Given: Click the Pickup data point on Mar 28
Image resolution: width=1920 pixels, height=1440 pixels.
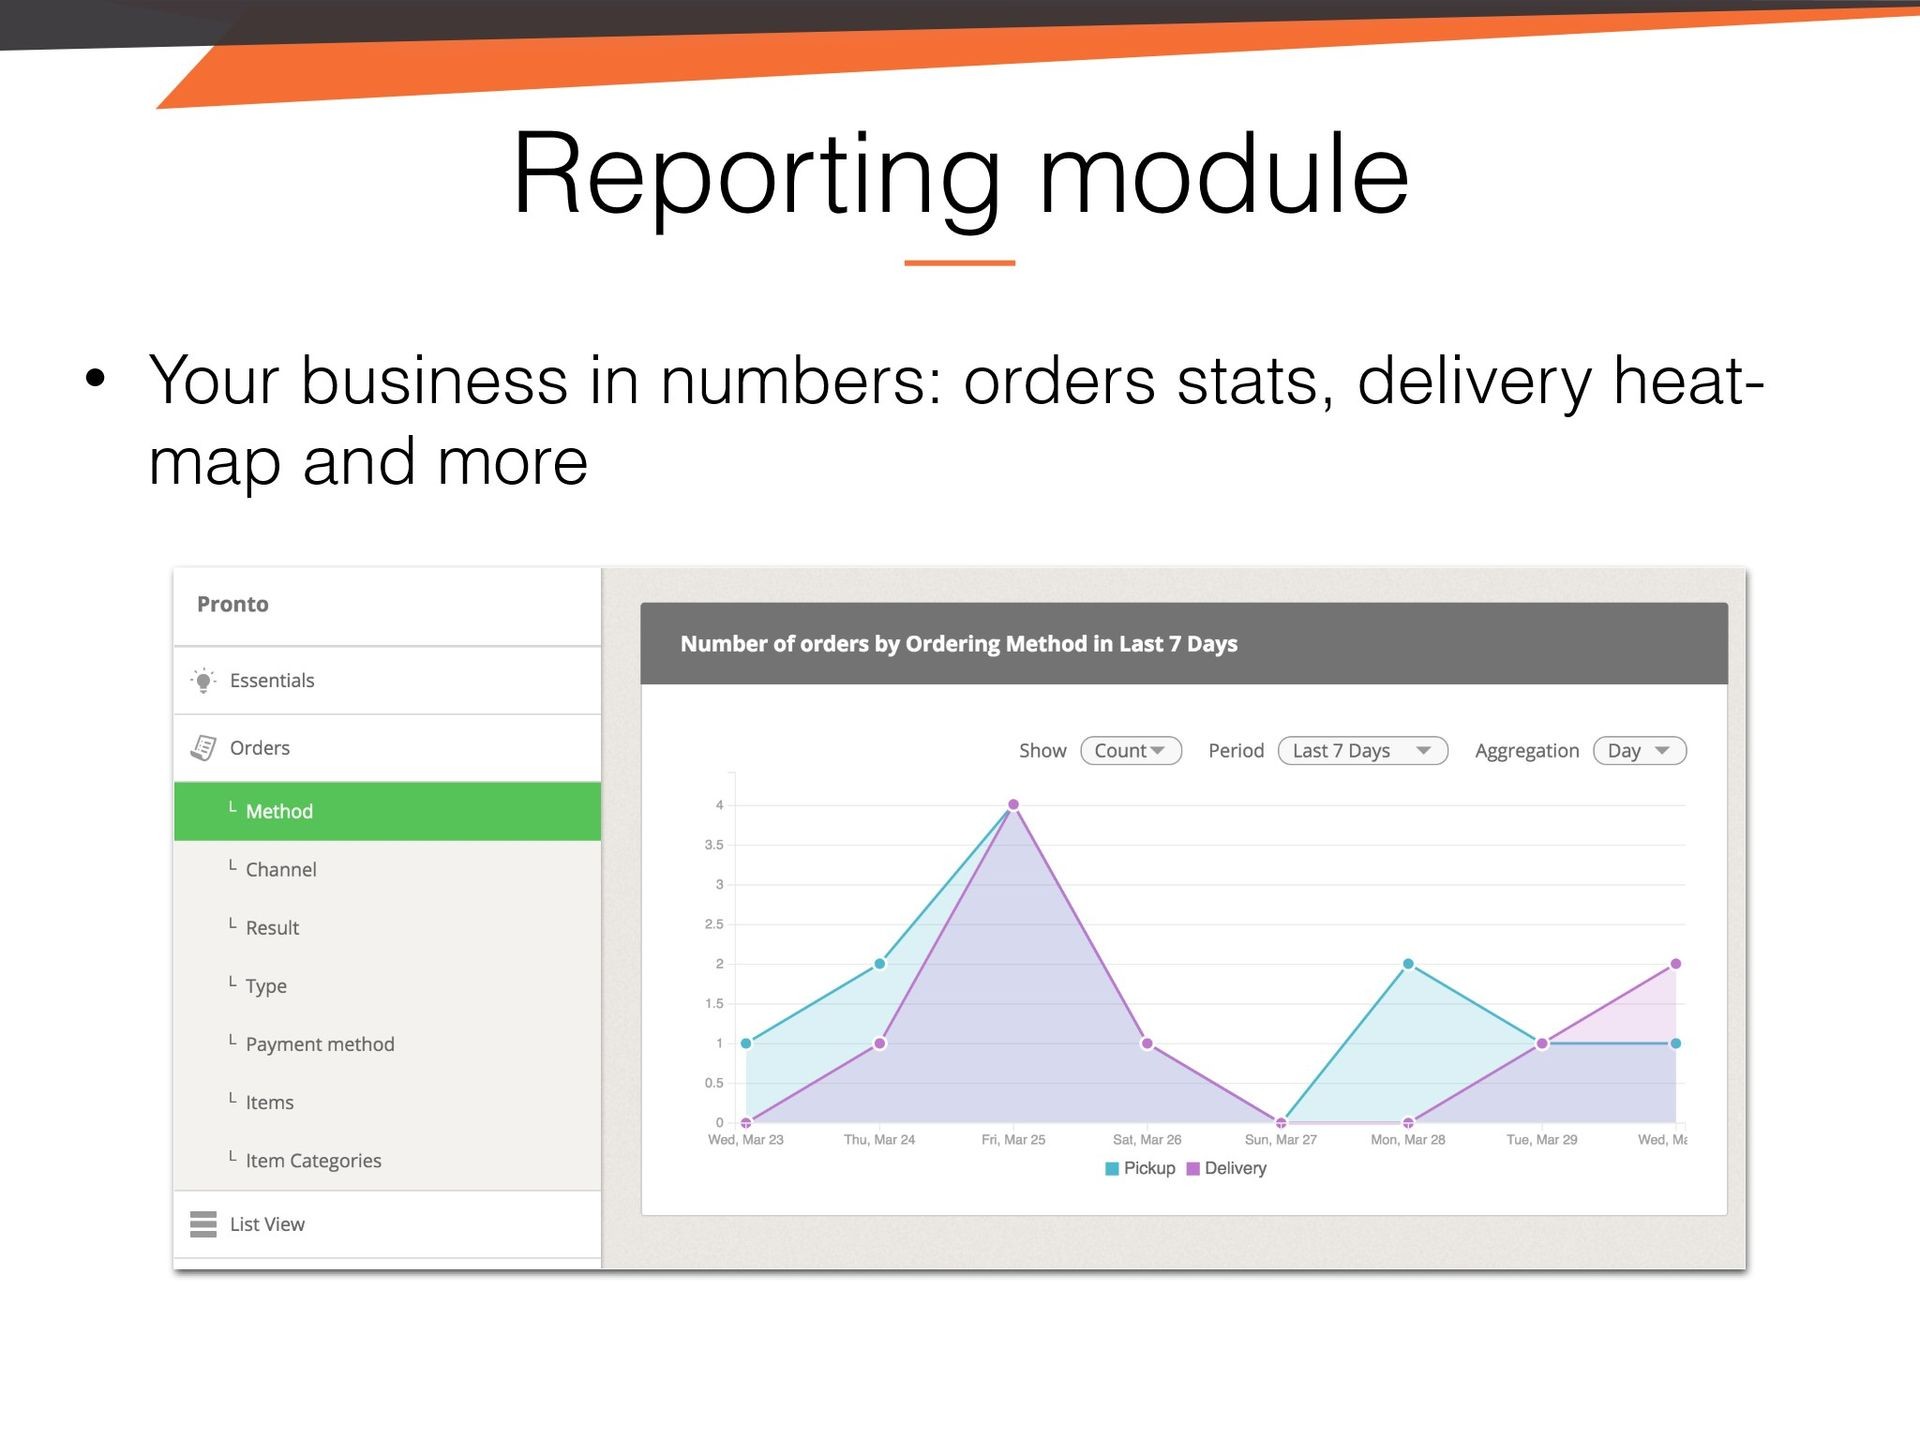Looking at the screenshot, I should coord(1408,964).
